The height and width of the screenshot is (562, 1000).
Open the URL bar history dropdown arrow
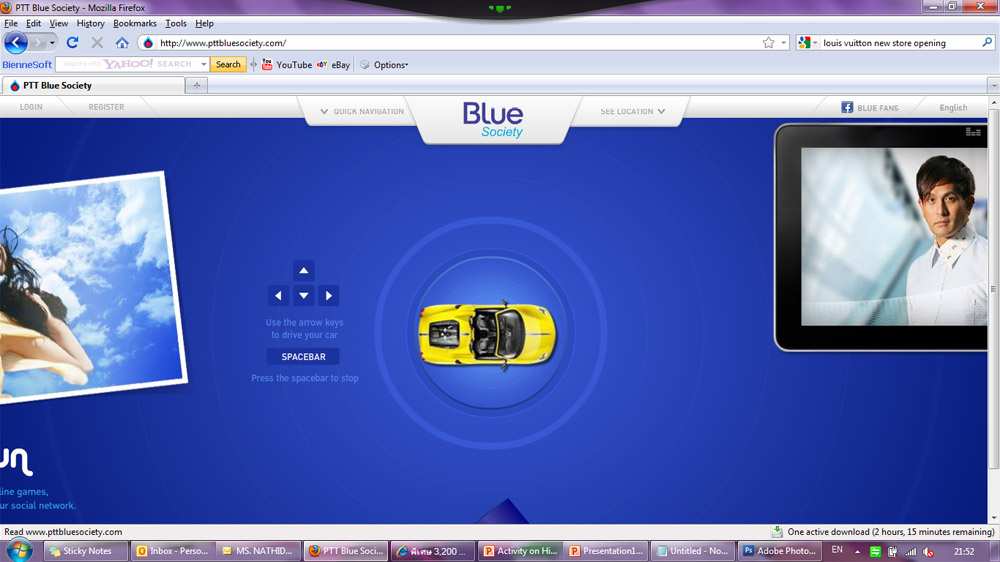point(784,43)
